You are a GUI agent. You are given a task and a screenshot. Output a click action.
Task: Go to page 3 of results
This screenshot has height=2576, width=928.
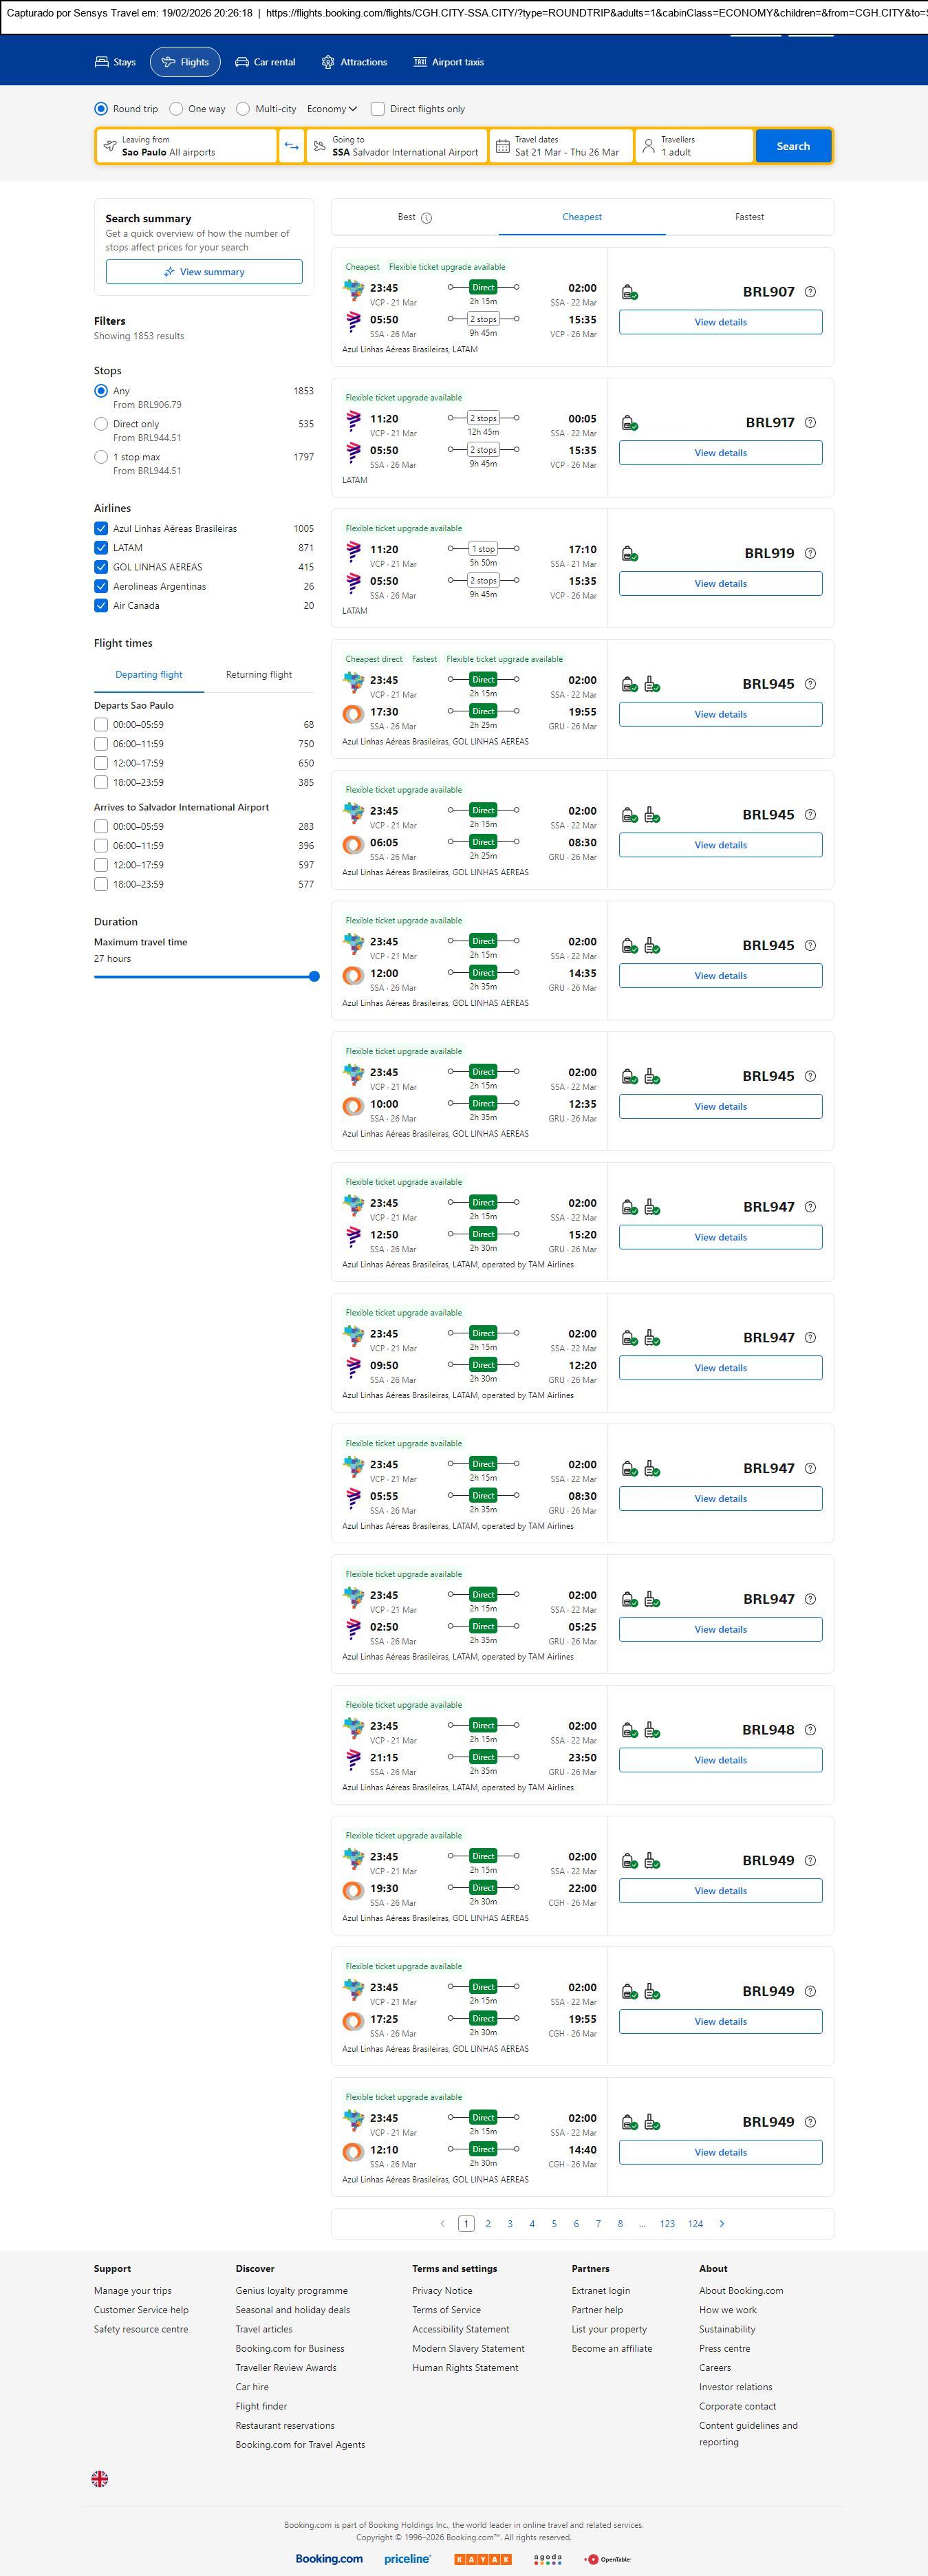click(x=510, y=2223)
